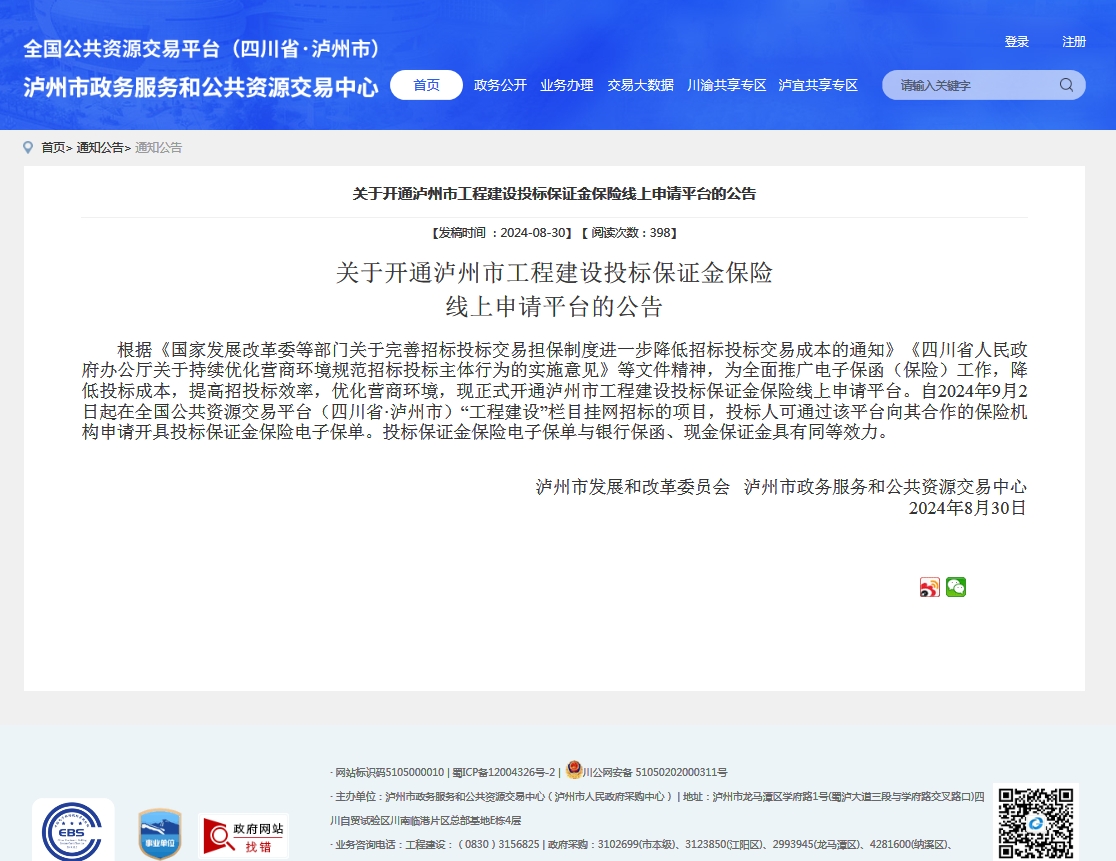Click the search magnifier icon

point(1066,85)
